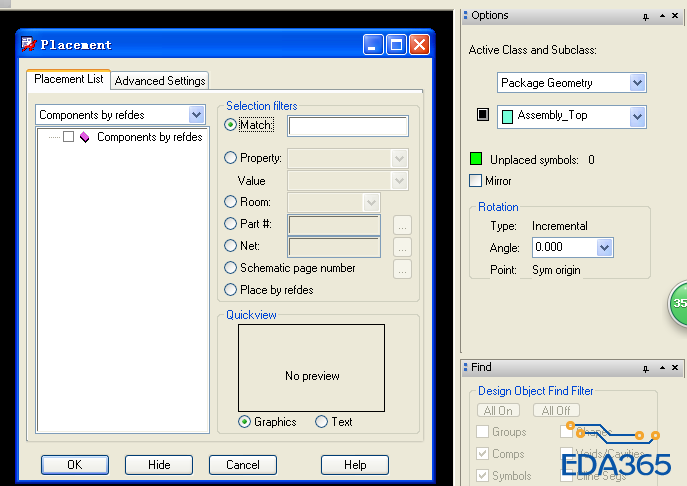Click the OK button
This screenshot has width=687, height=486.
pos(74,465)
